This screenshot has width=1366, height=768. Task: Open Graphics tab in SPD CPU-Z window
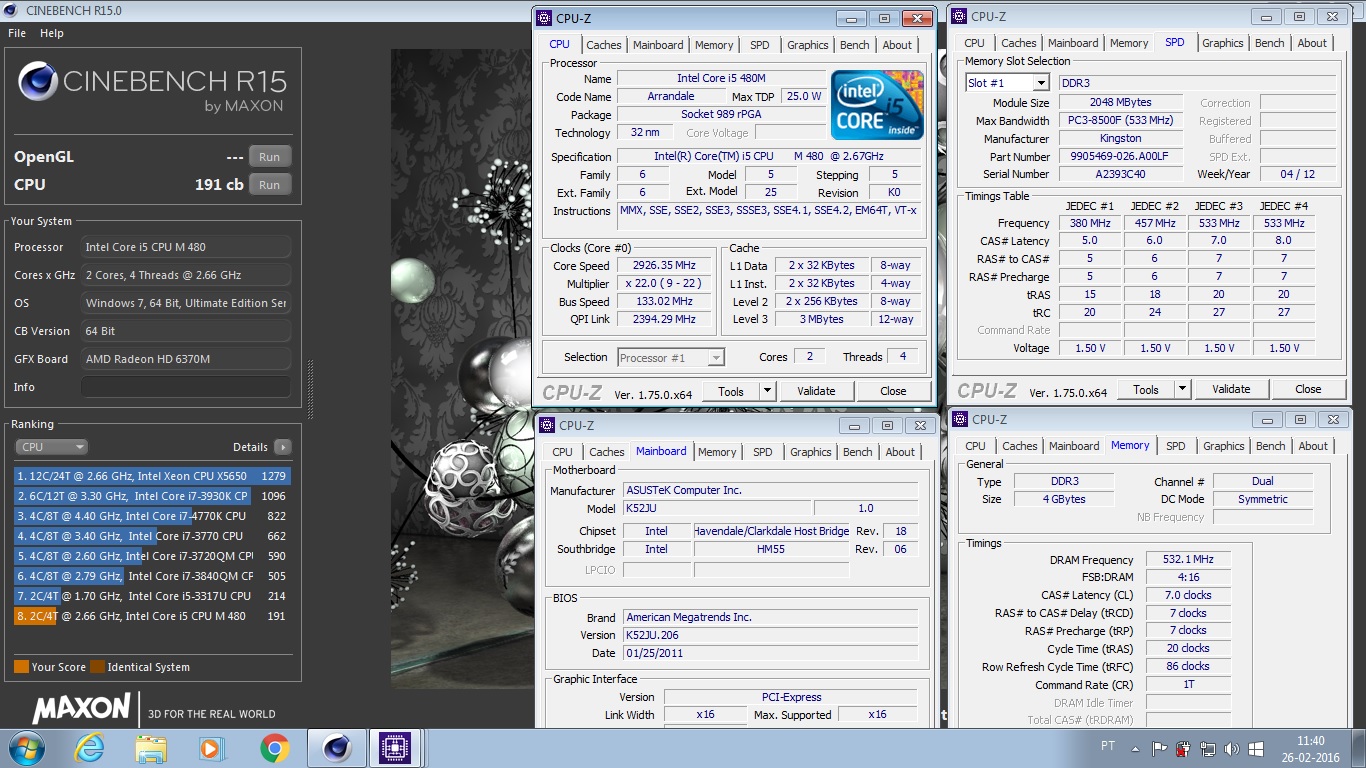(x=1222, y=43)
